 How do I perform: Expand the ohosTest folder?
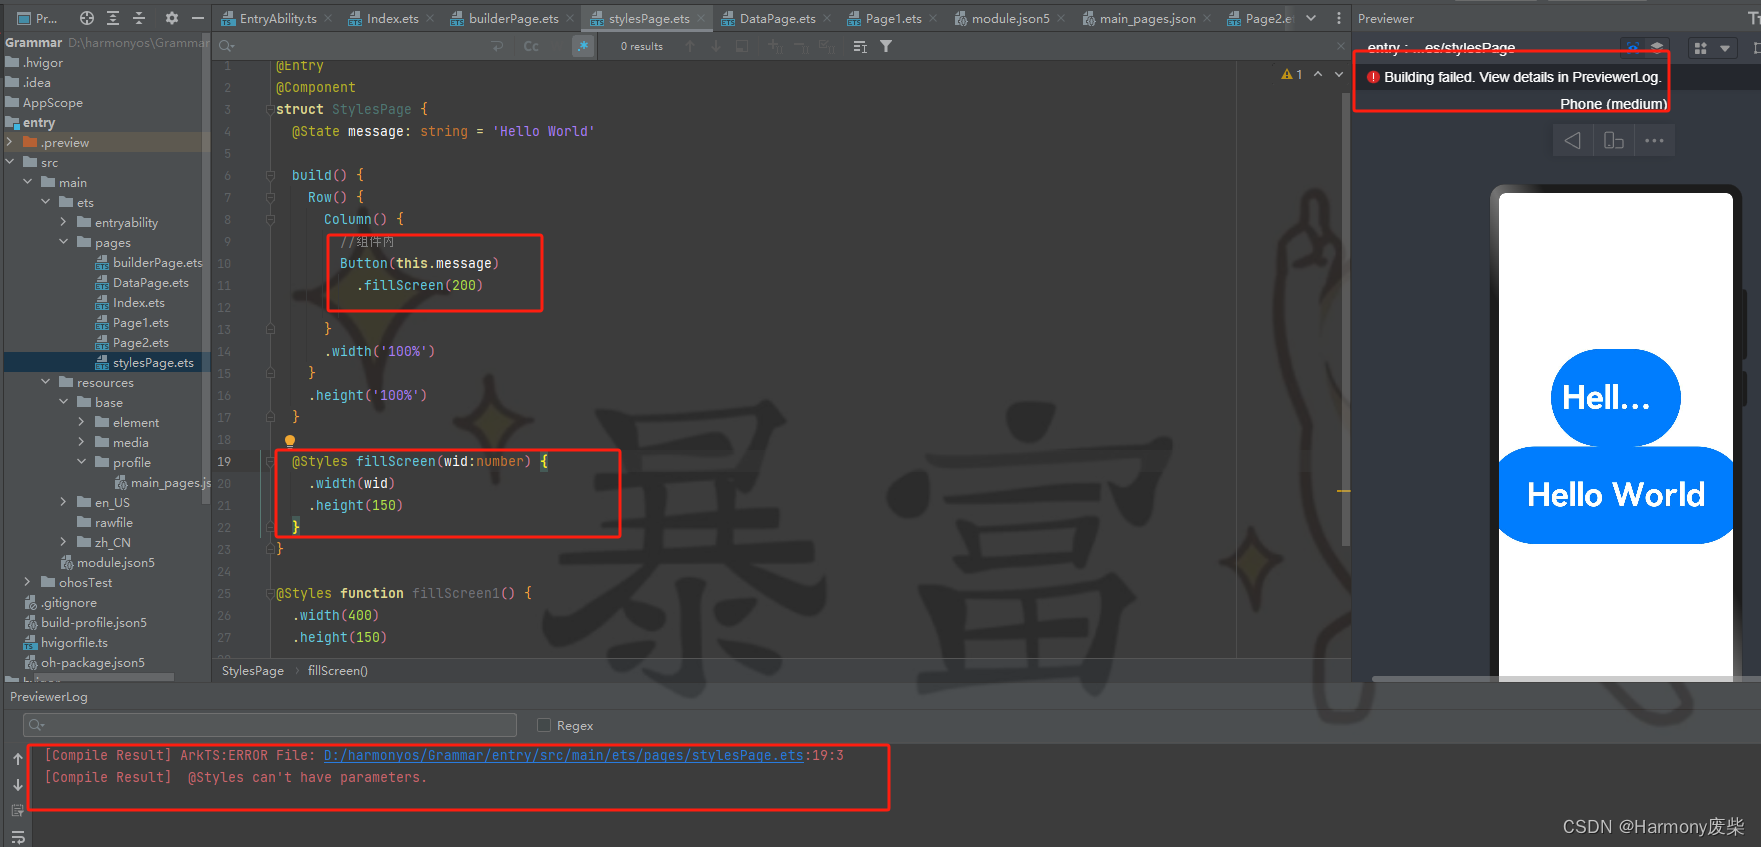click(28, 582)
